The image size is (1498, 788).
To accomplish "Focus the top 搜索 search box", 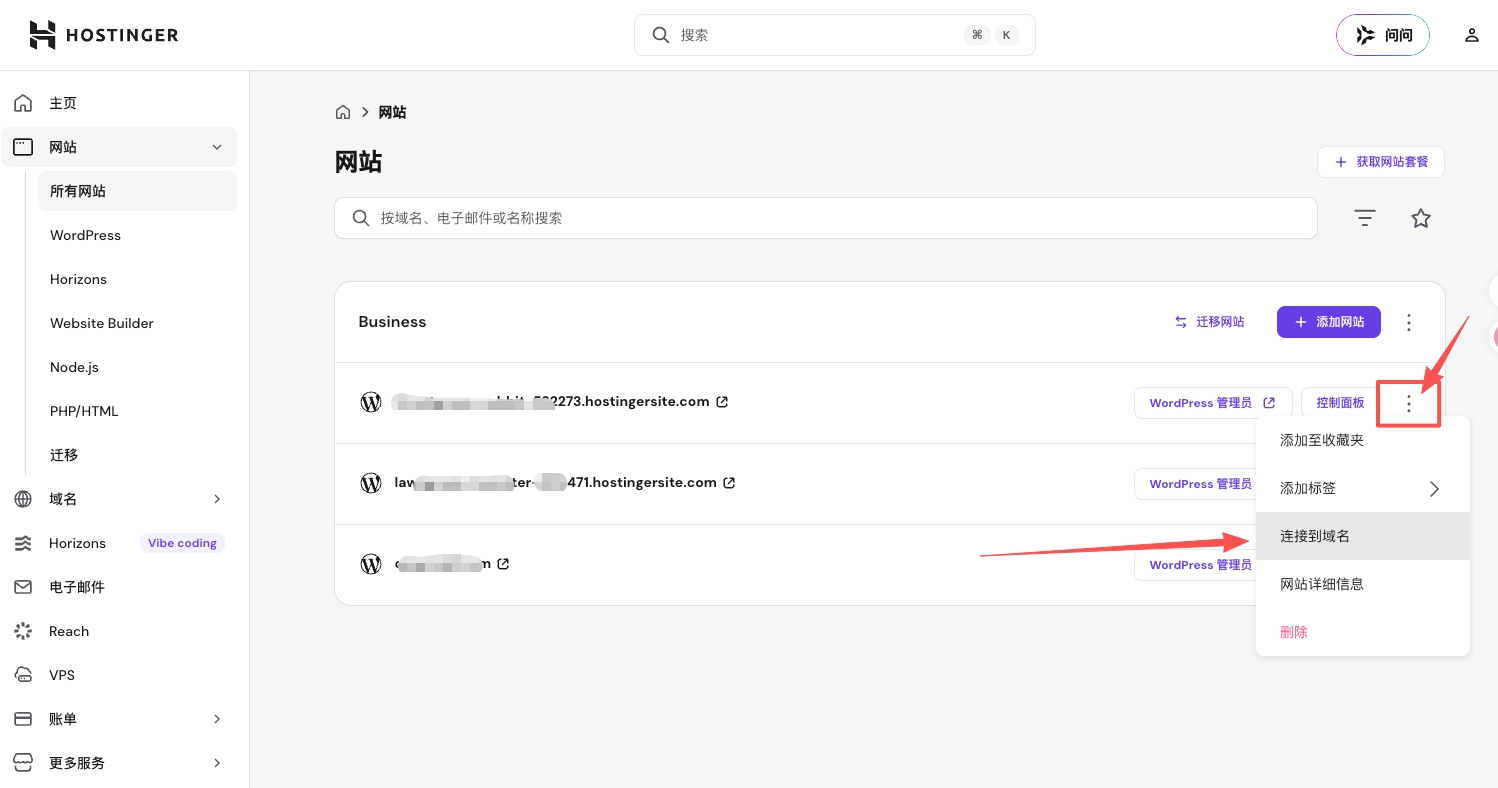I will pyautogui.click(x=835, y=35).
